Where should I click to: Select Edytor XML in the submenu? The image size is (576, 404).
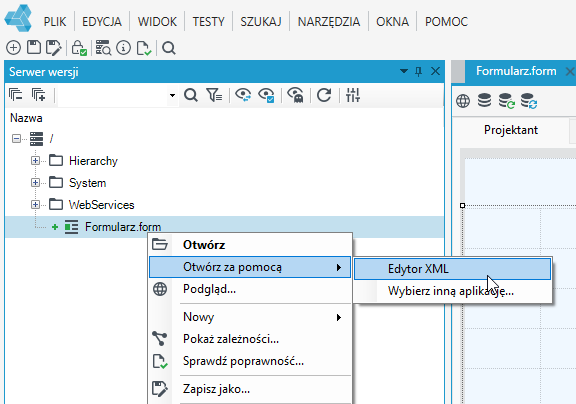pyautogui.click(x=453, y=269)
